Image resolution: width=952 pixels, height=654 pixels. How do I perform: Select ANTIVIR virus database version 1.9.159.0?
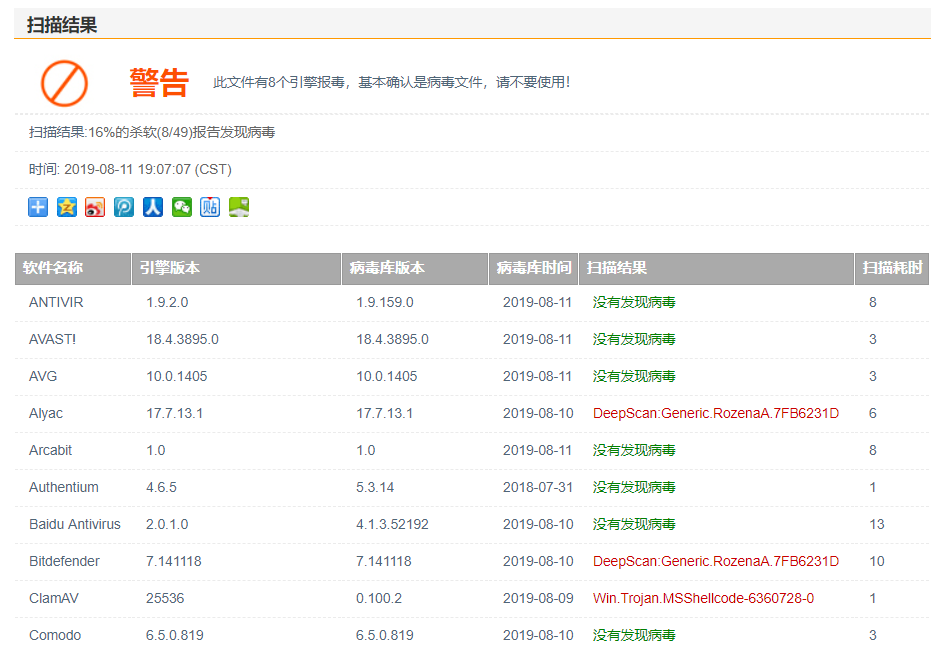point(384,302)
